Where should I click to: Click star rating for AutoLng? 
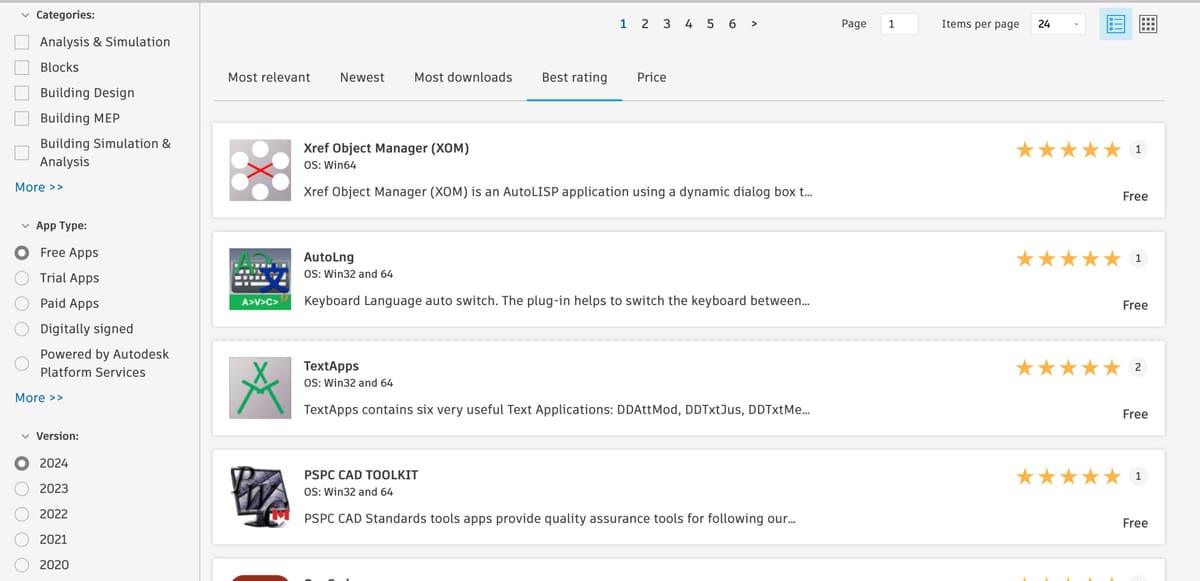click(1068, 259)
